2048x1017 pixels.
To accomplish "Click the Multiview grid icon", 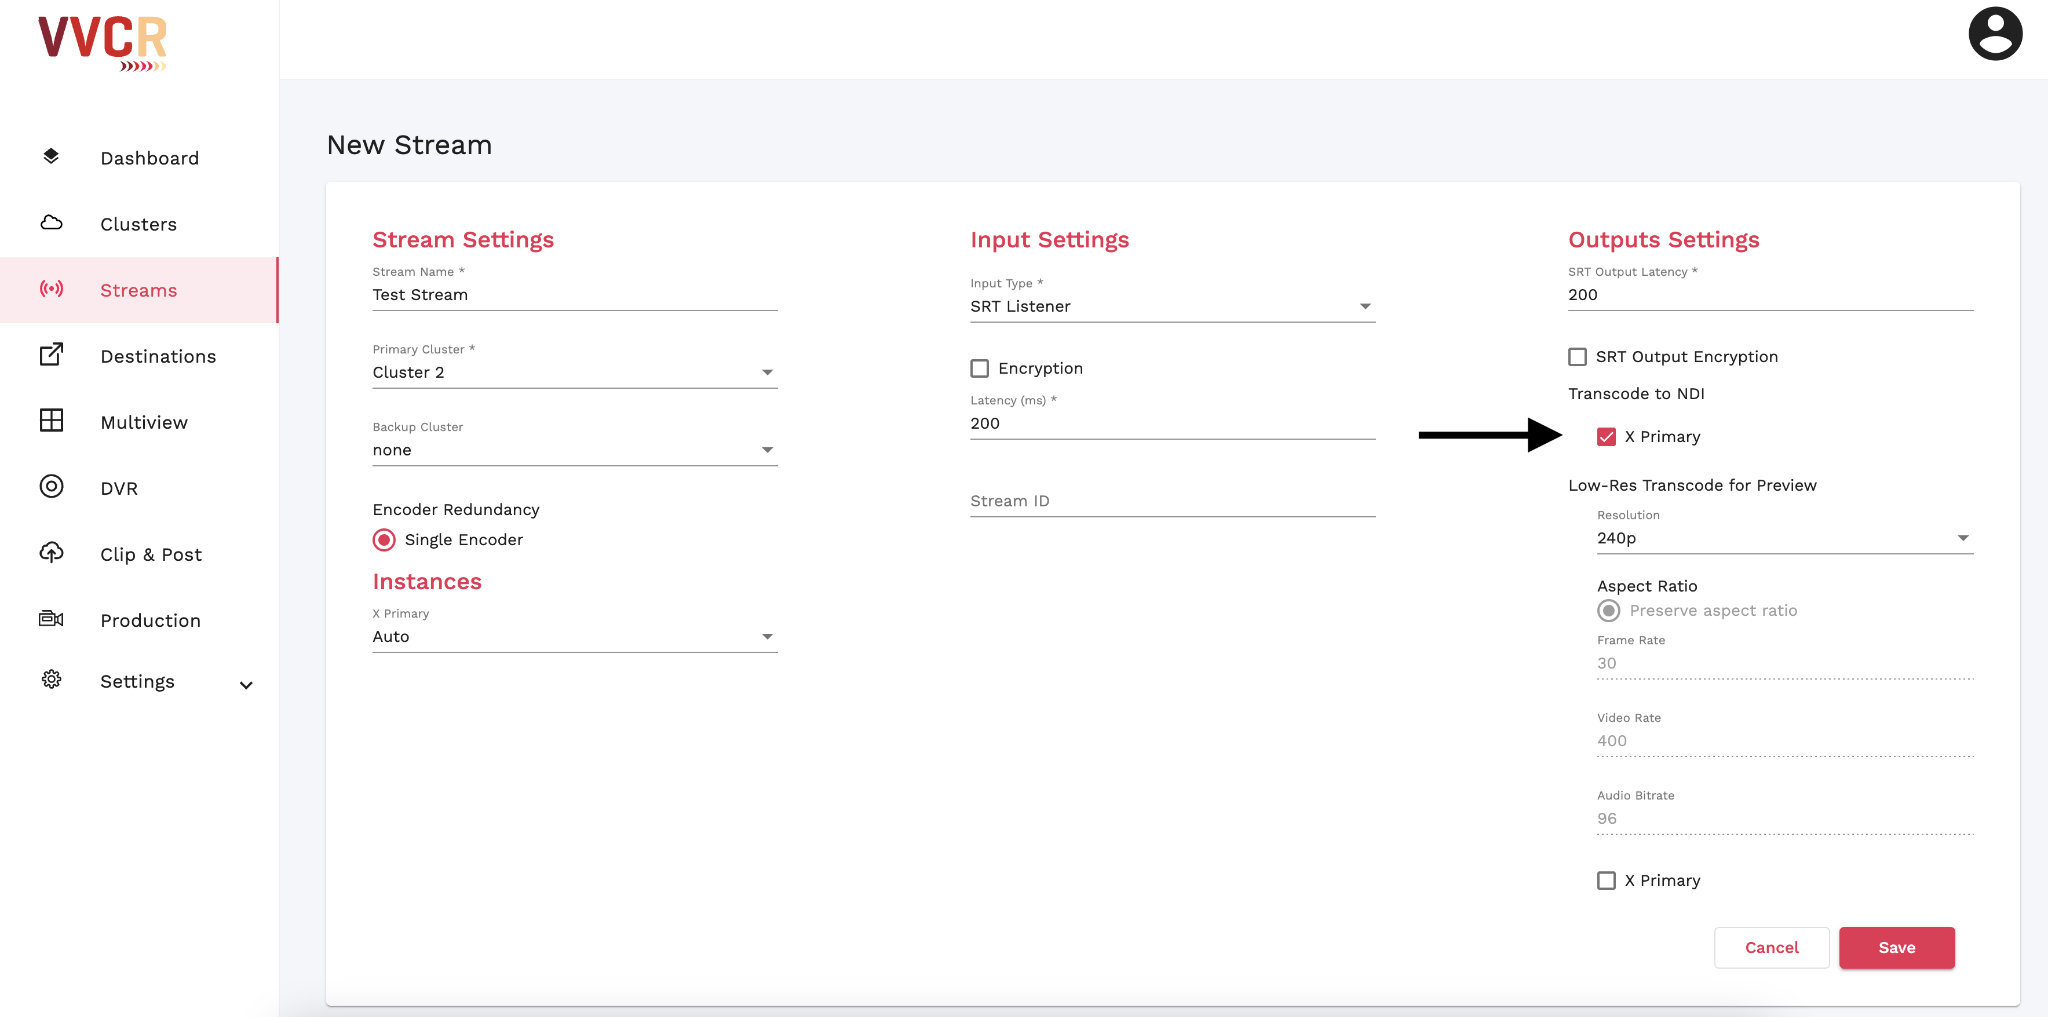I will [51, 421].
